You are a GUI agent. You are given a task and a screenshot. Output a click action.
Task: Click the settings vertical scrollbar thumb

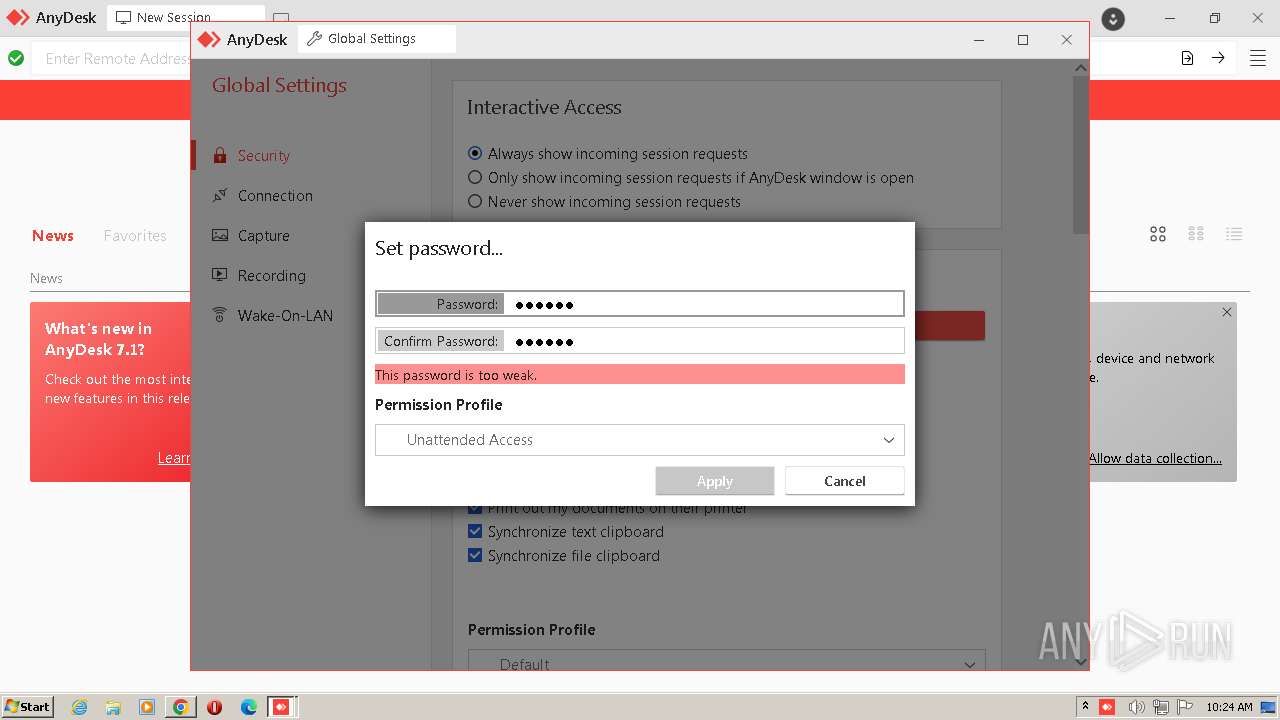[1080, 155]
